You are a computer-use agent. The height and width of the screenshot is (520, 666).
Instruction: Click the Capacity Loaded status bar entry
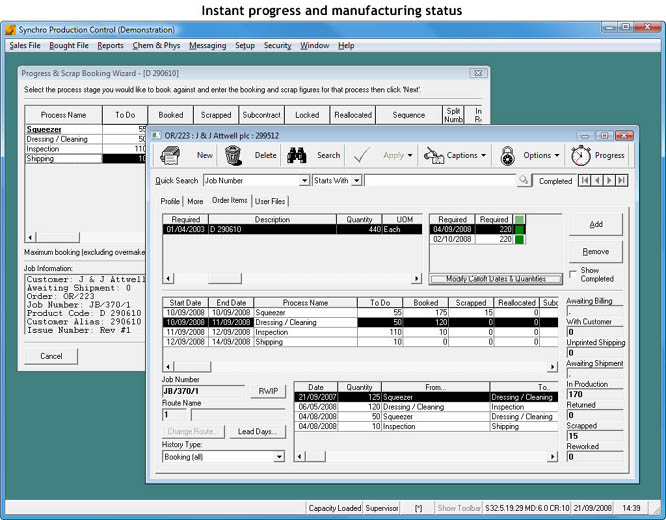pos(335,508)
